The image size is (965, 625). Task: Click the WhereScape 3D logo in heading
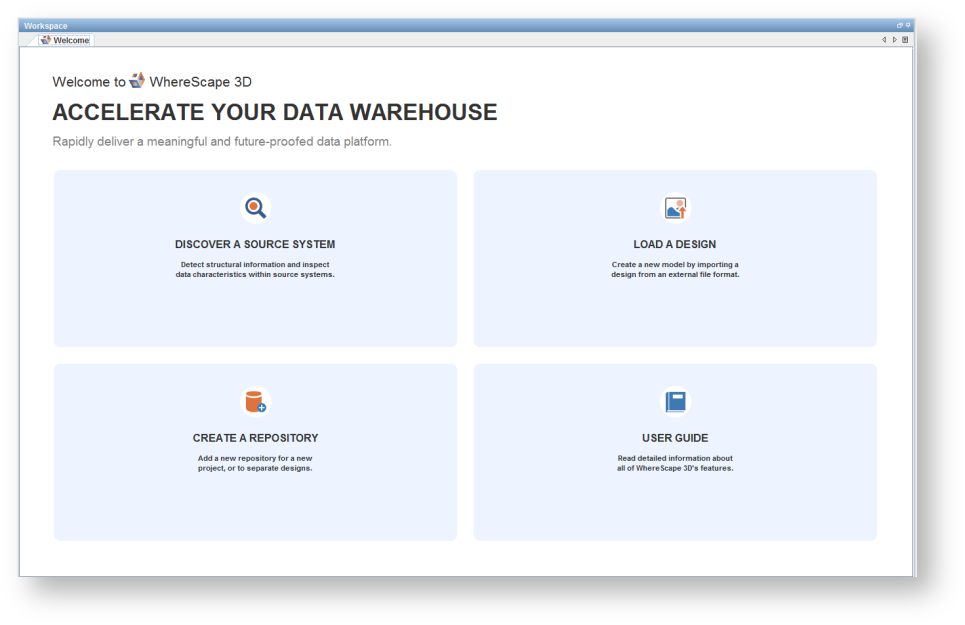[x=137, y=81]
